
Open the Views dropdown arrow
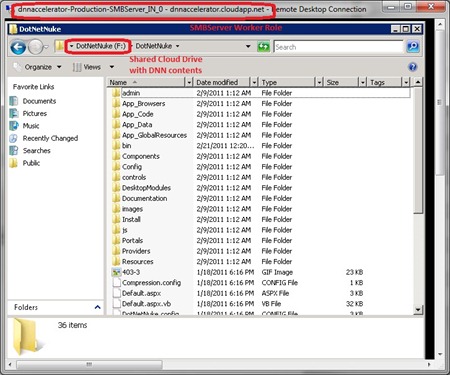[112, 67]
